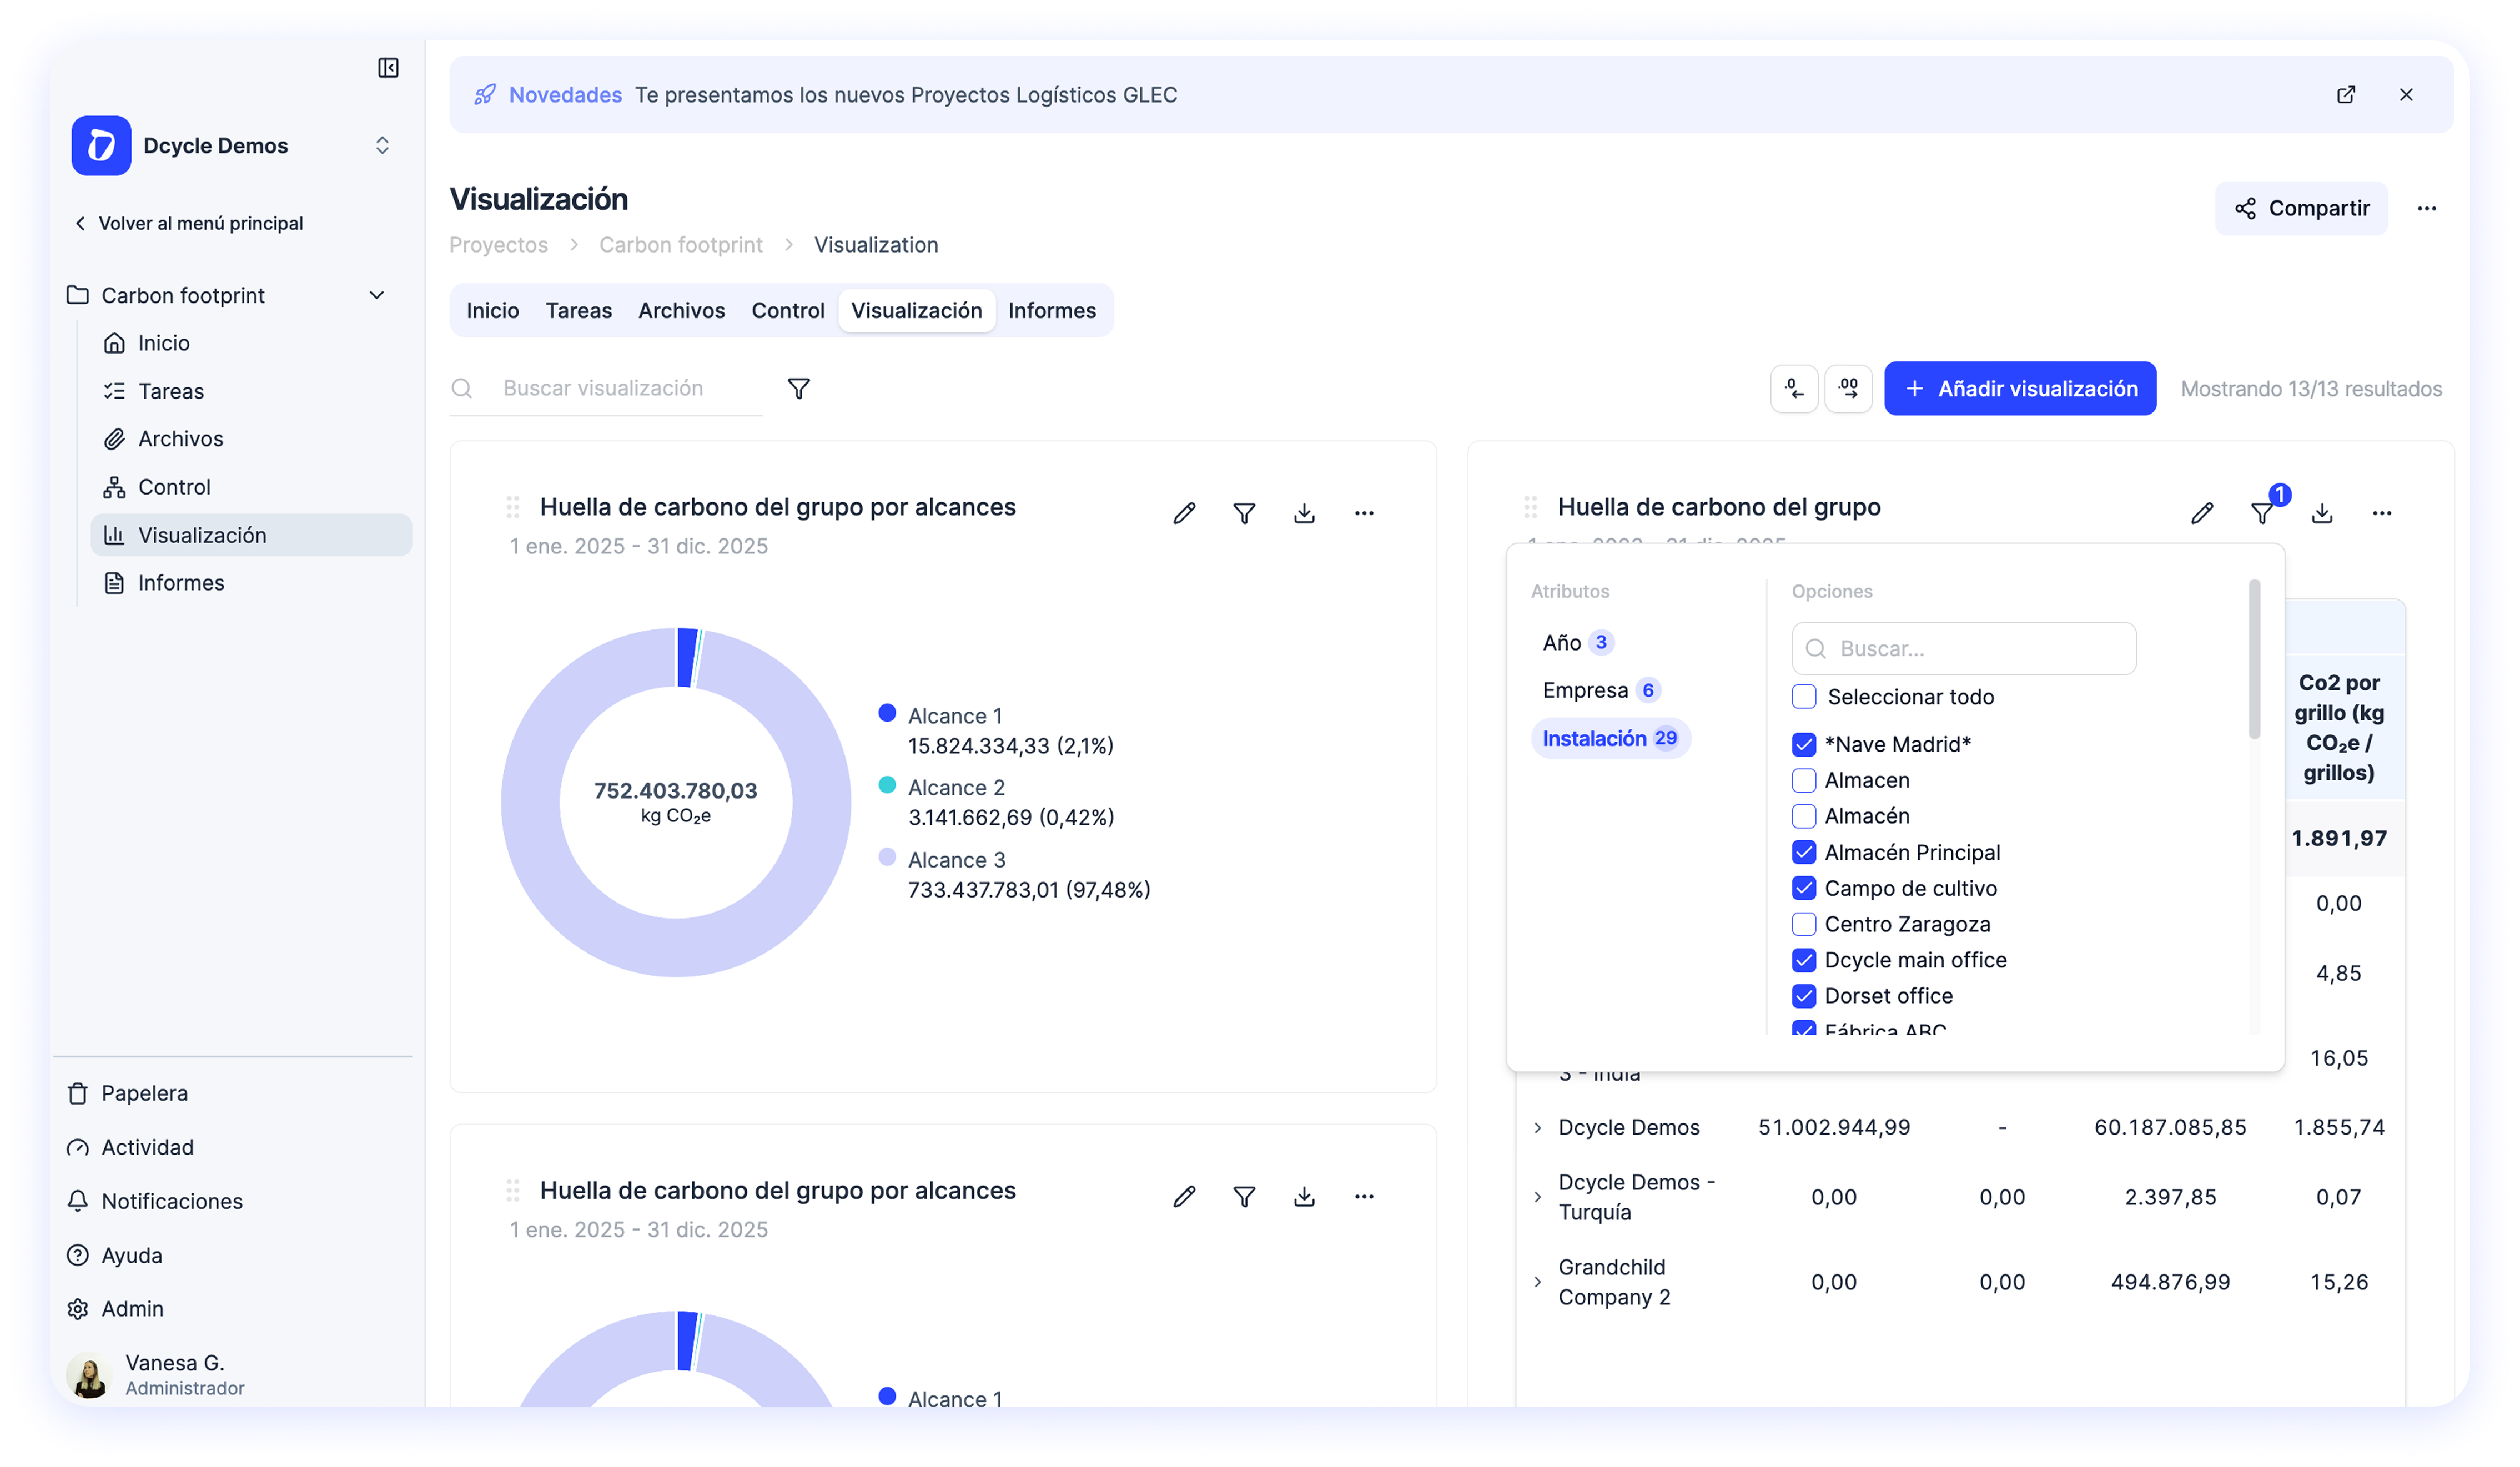Collapse the Carbon footprint section in sidebar
The height and width of the screenshot is (1467, 2520).
click(x=377, y=295)
